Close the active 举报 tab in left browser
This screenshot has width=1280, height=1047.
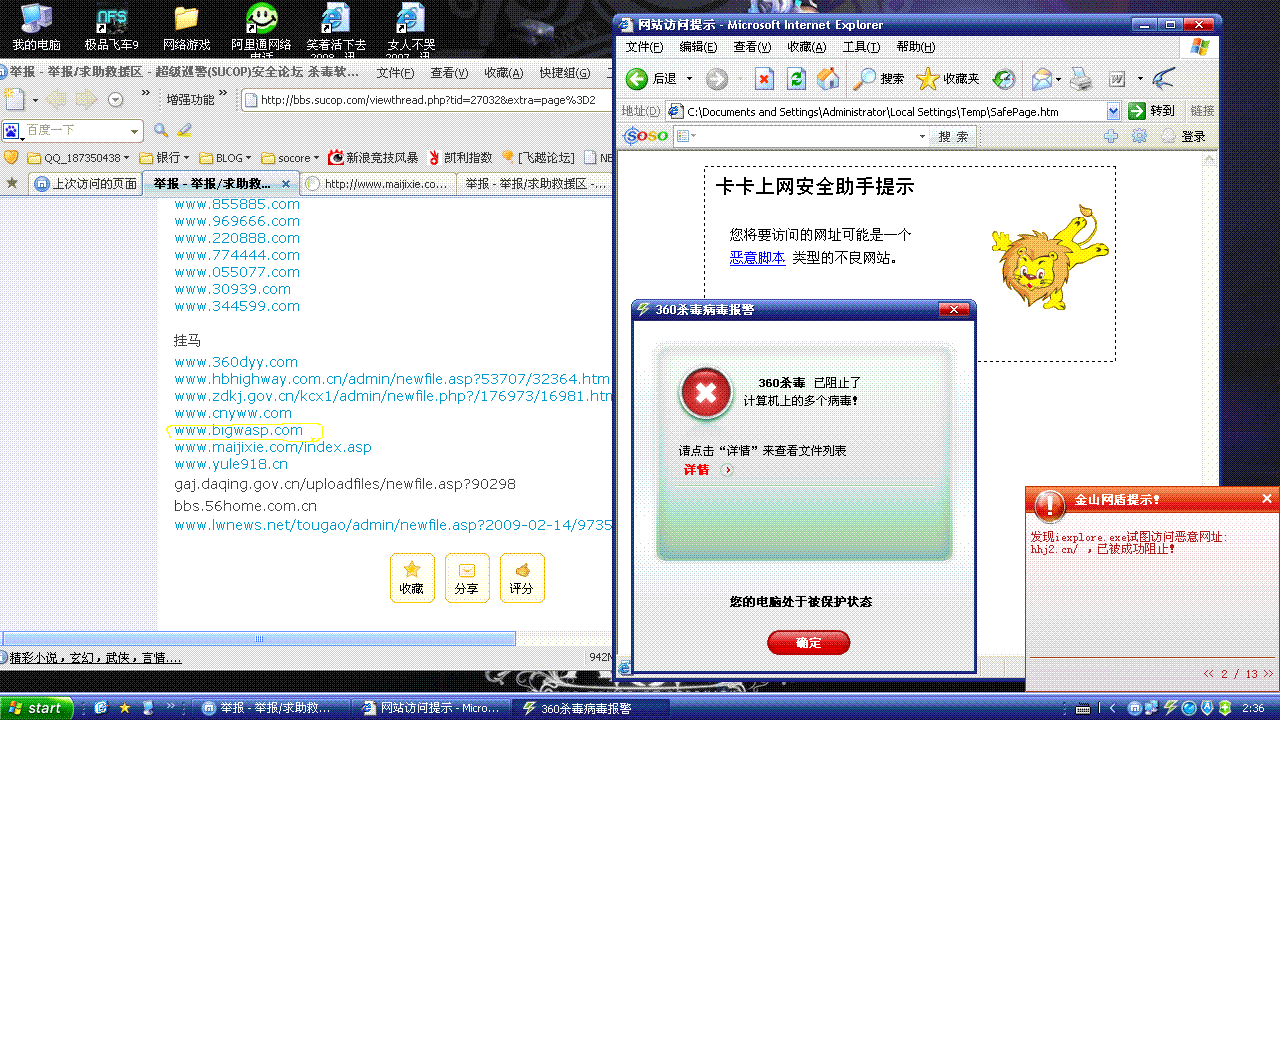(x=286, y=184)
